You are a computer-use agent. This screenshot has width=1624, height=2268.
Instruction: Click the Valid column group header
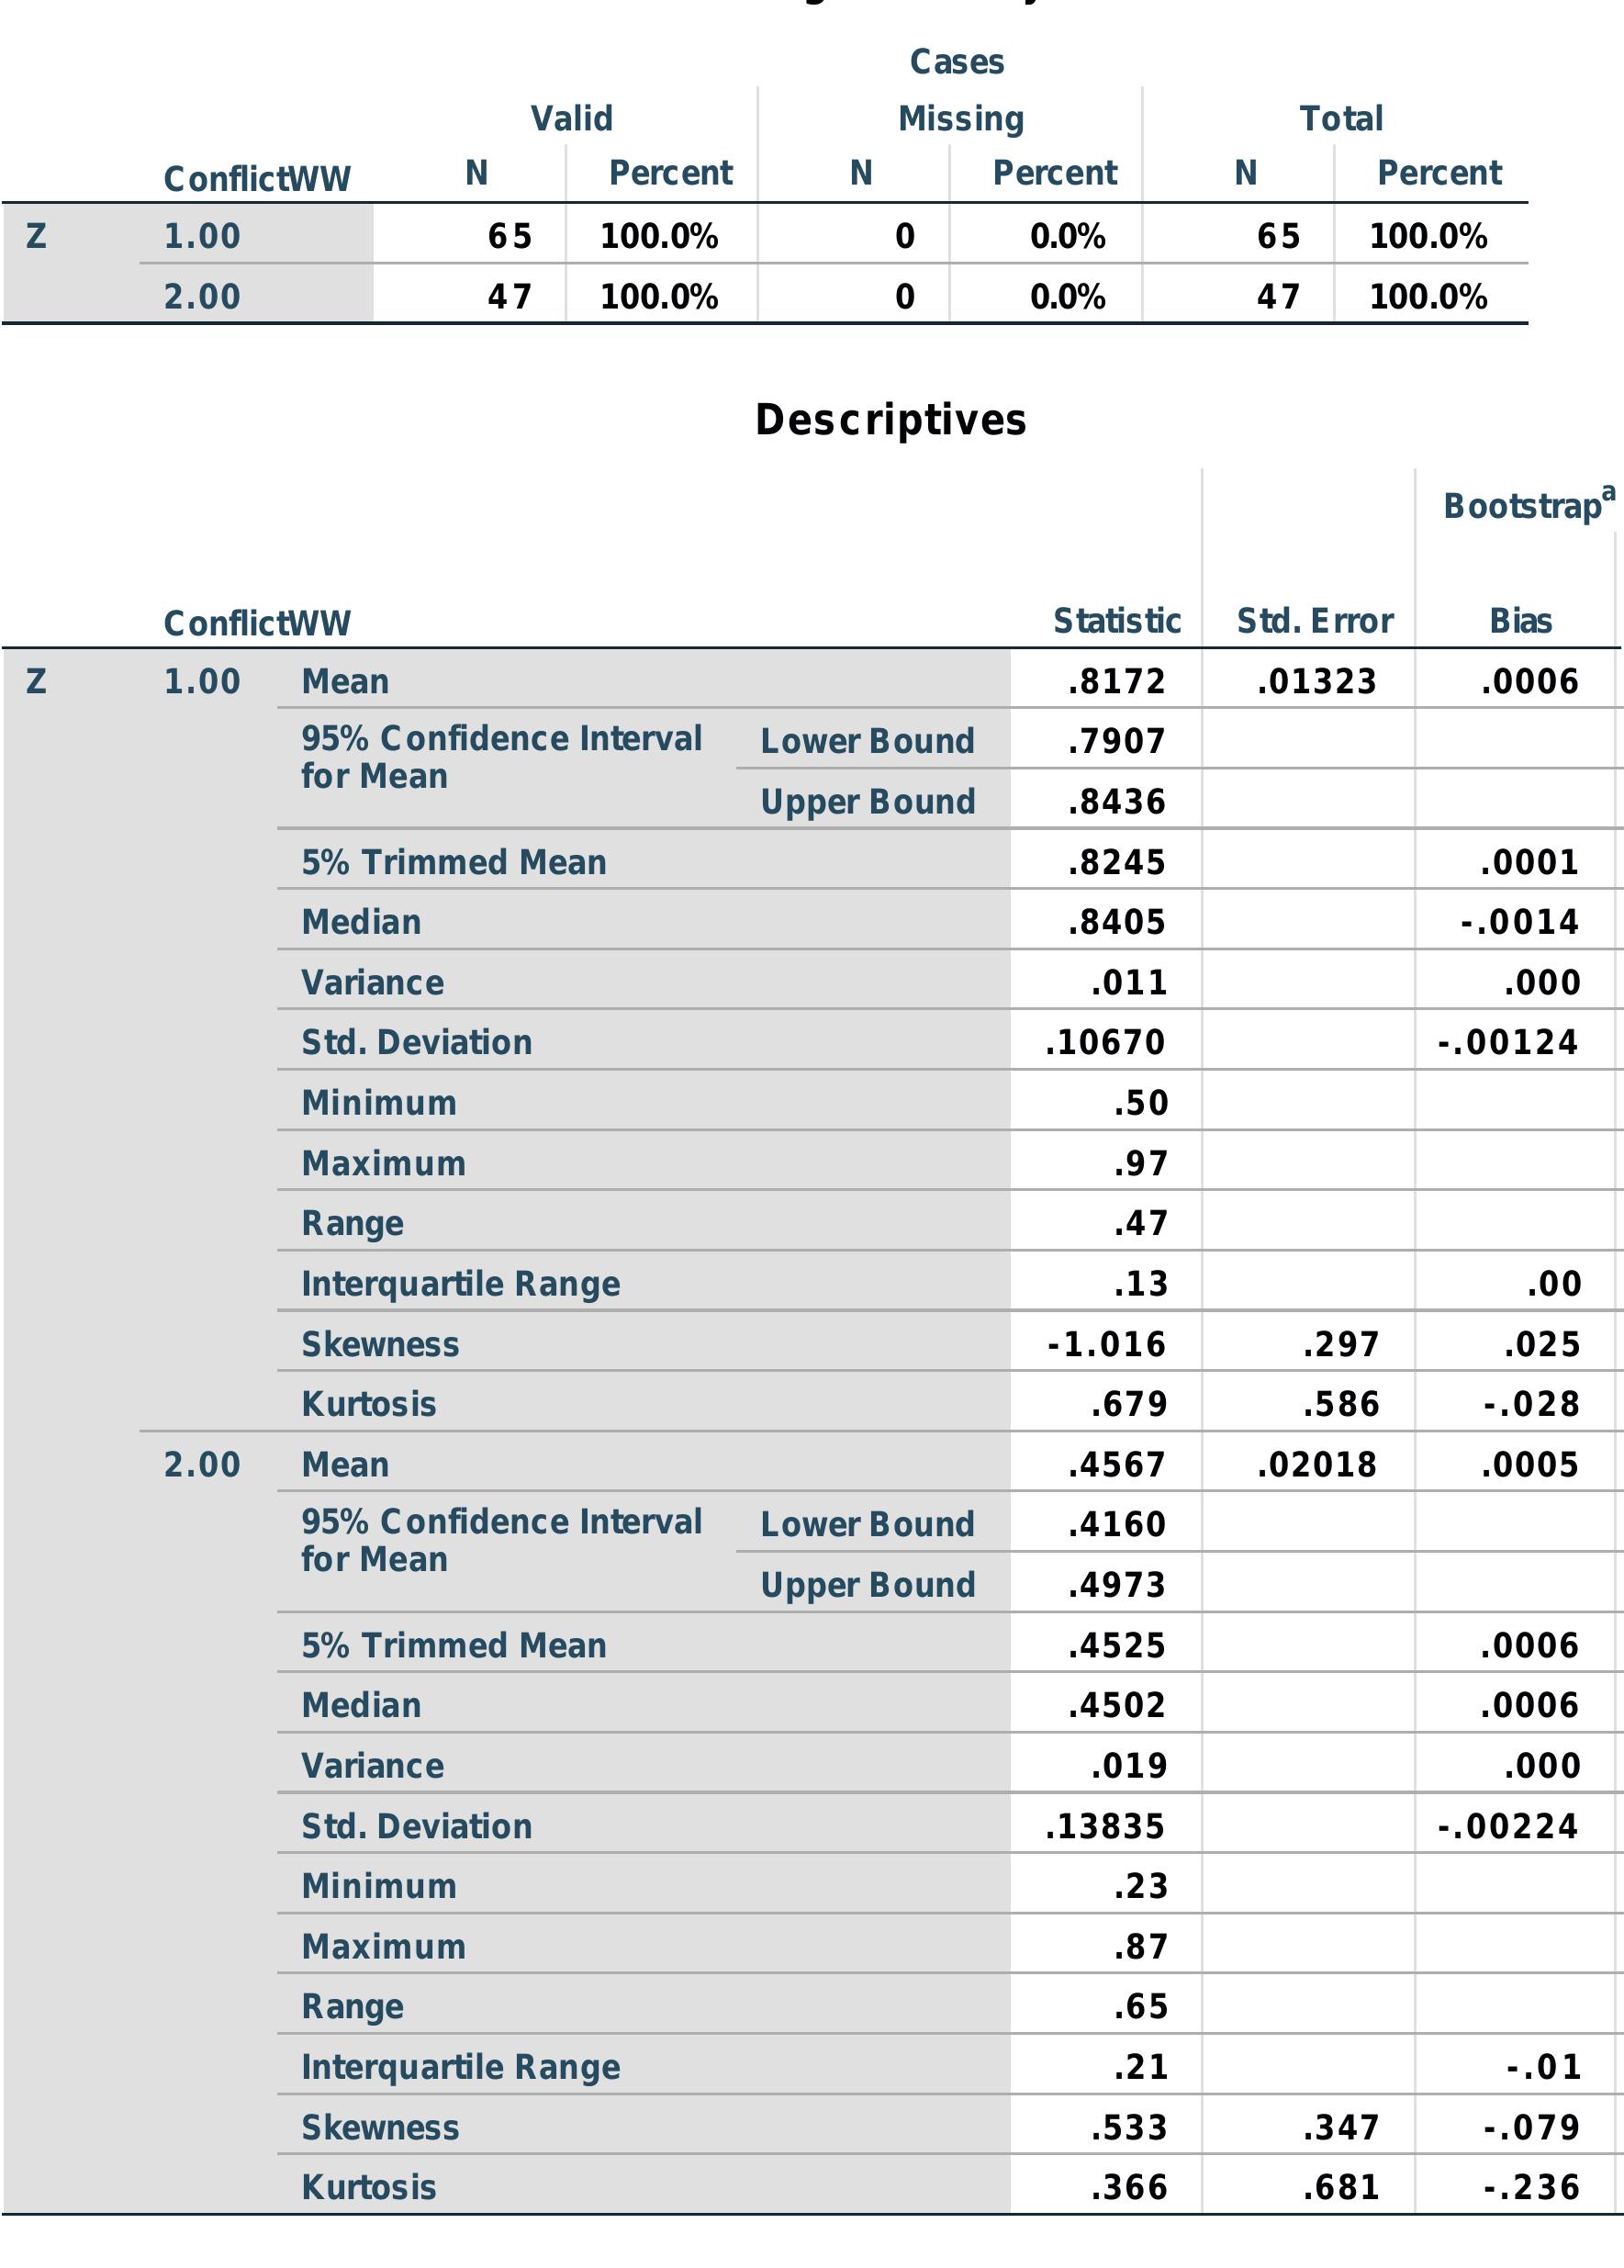571,119
